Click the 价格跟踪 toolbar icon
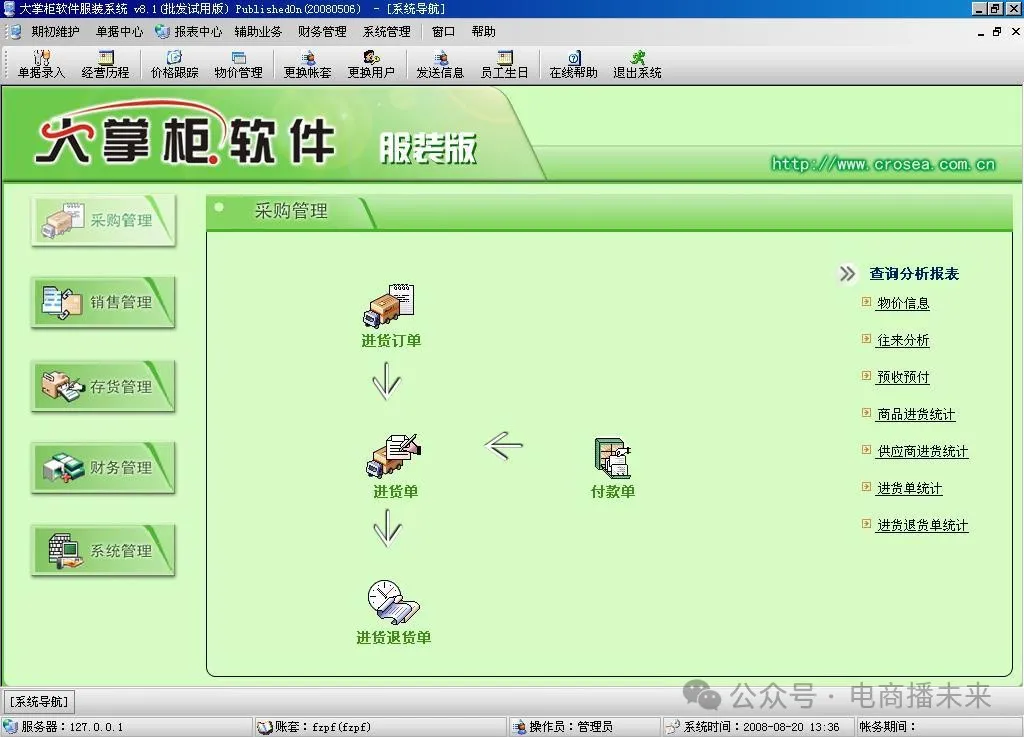This screenshot has height=737, width=1024. 174,65
